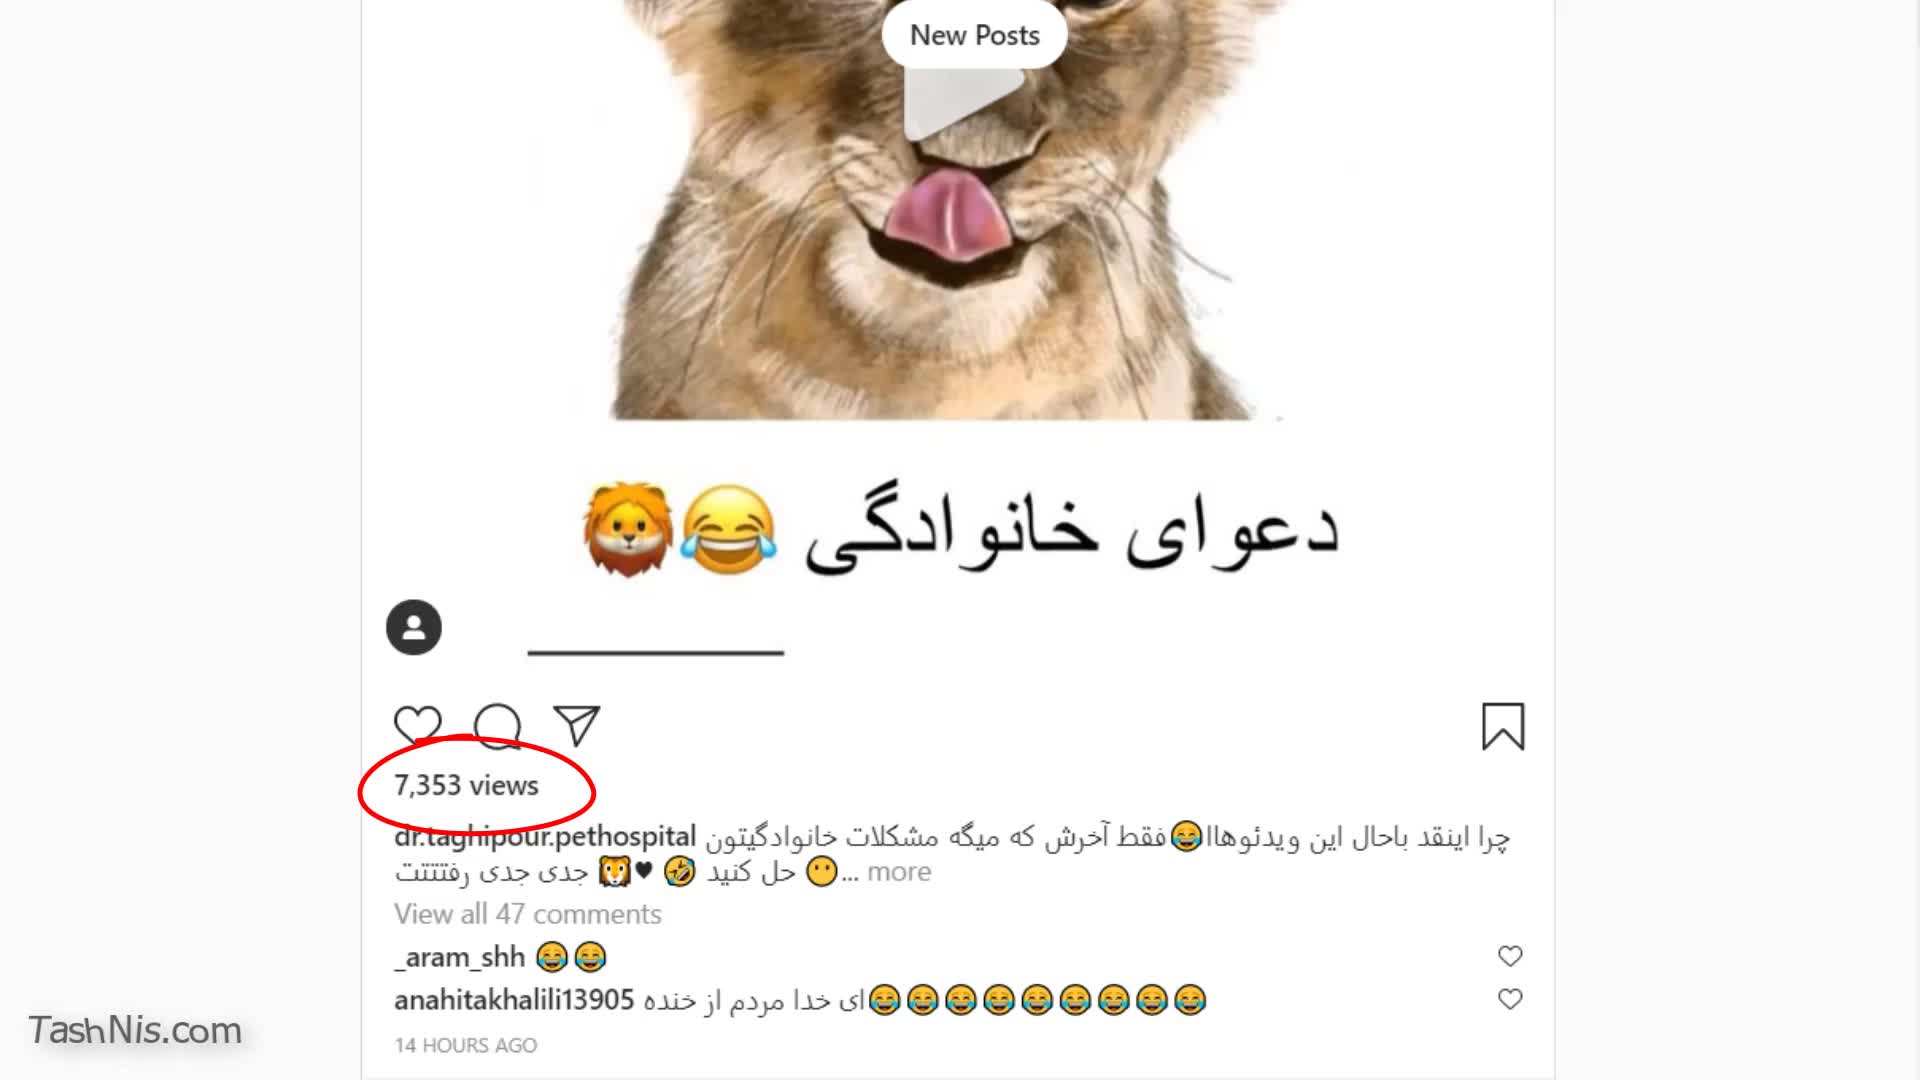Open View all 47 comments
The height and width of the screenshot is (1080, 1920).
[x=528, y=914]
